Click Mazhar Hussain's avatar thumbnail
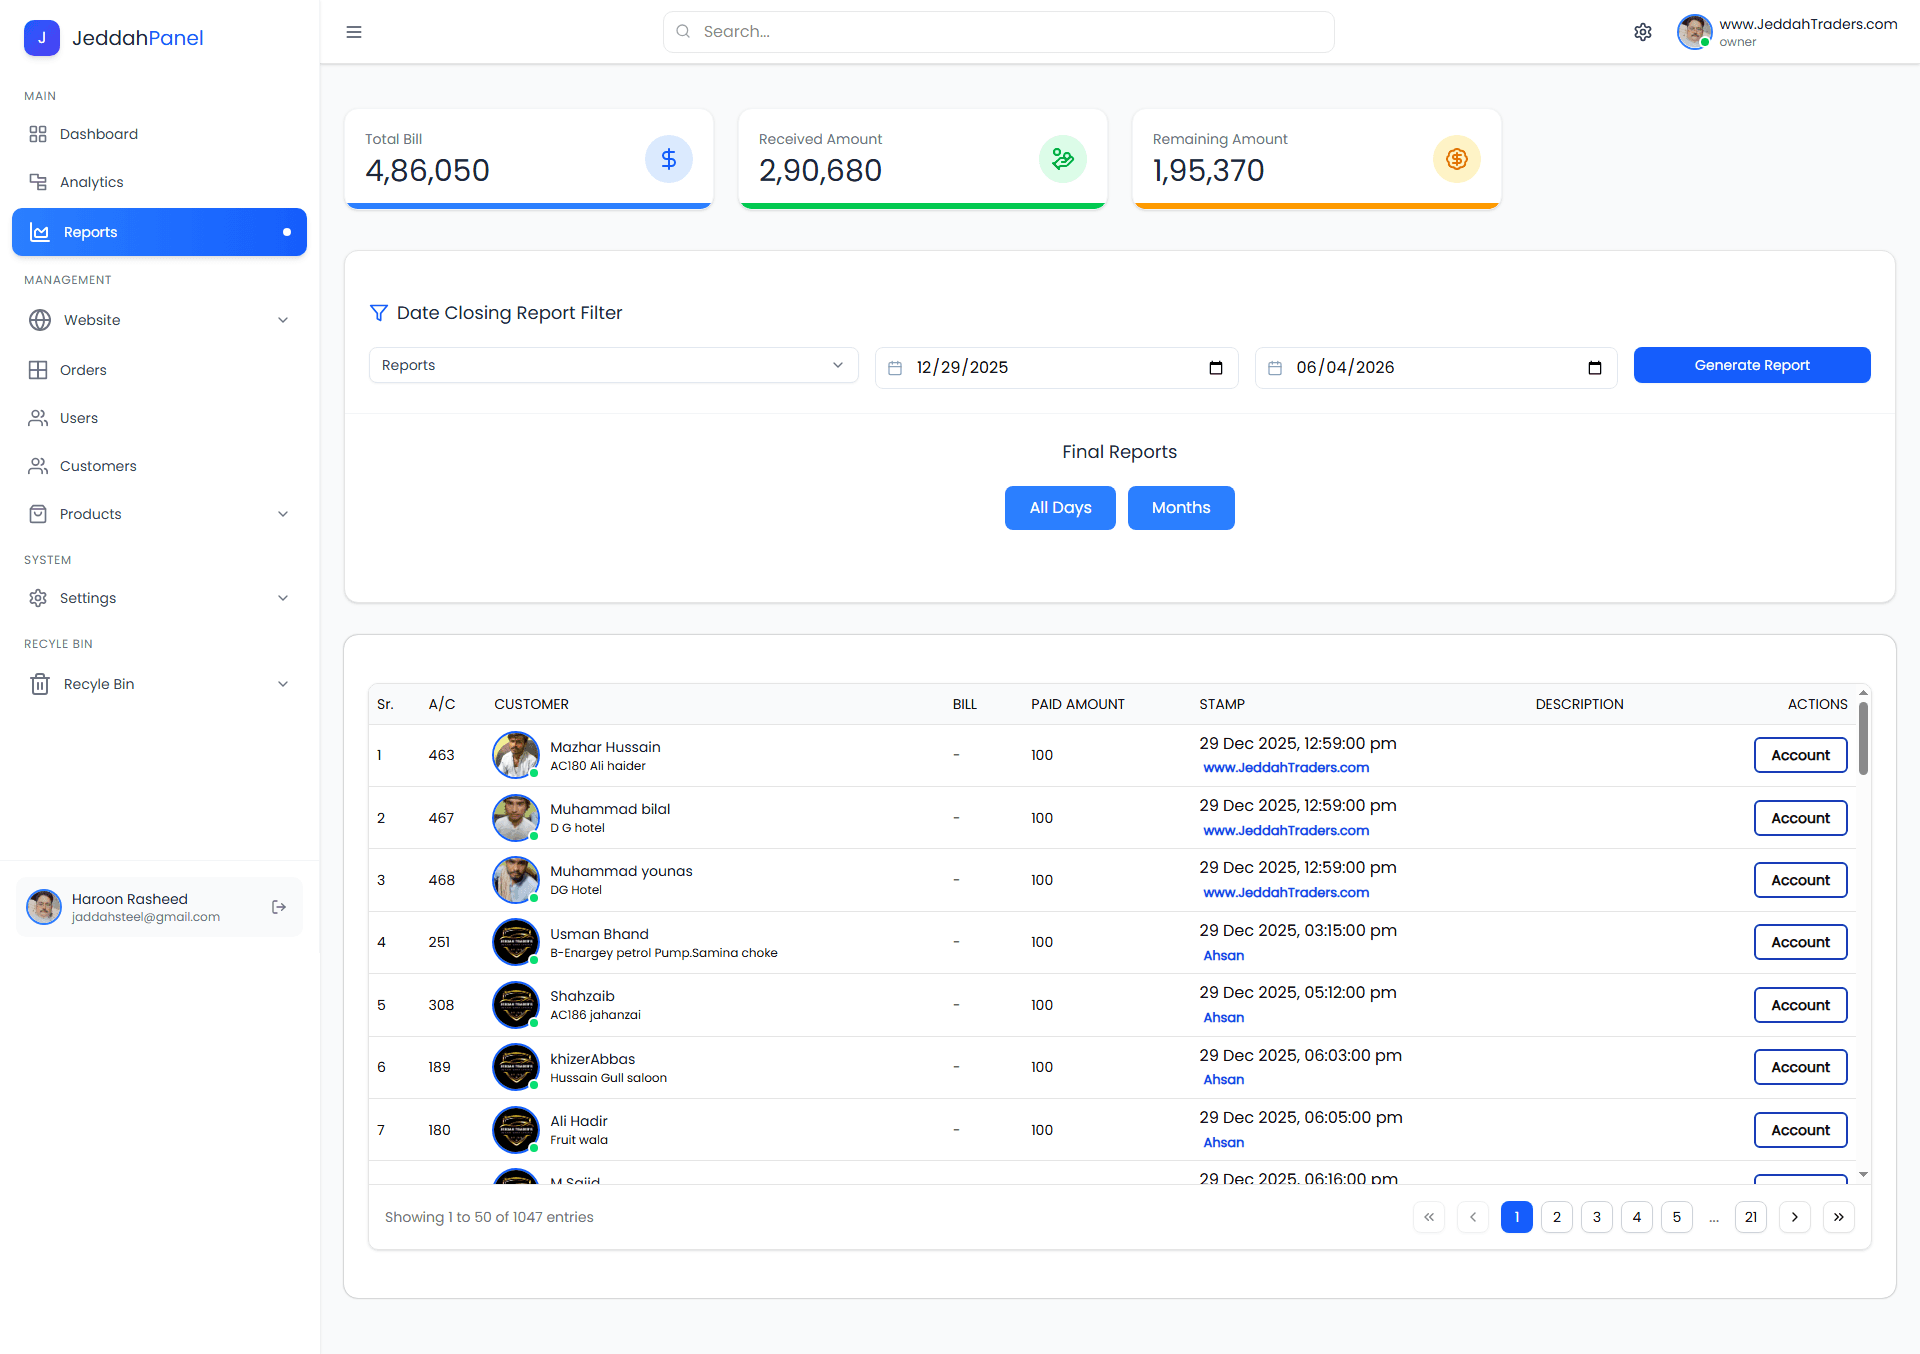The image size is (1920, 1354). coord(516,755)
